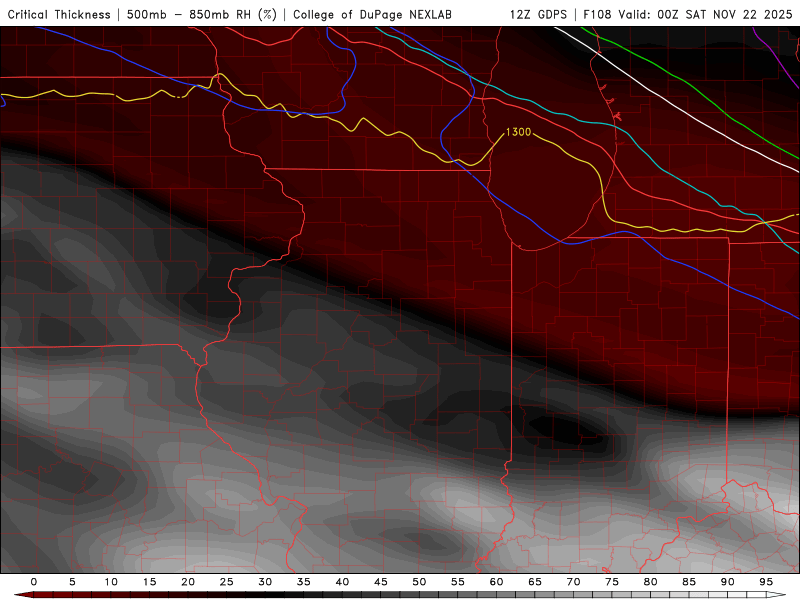800x600 pixels.
Task: Click colorbar tick label "75"
Action: coord(612,582)
